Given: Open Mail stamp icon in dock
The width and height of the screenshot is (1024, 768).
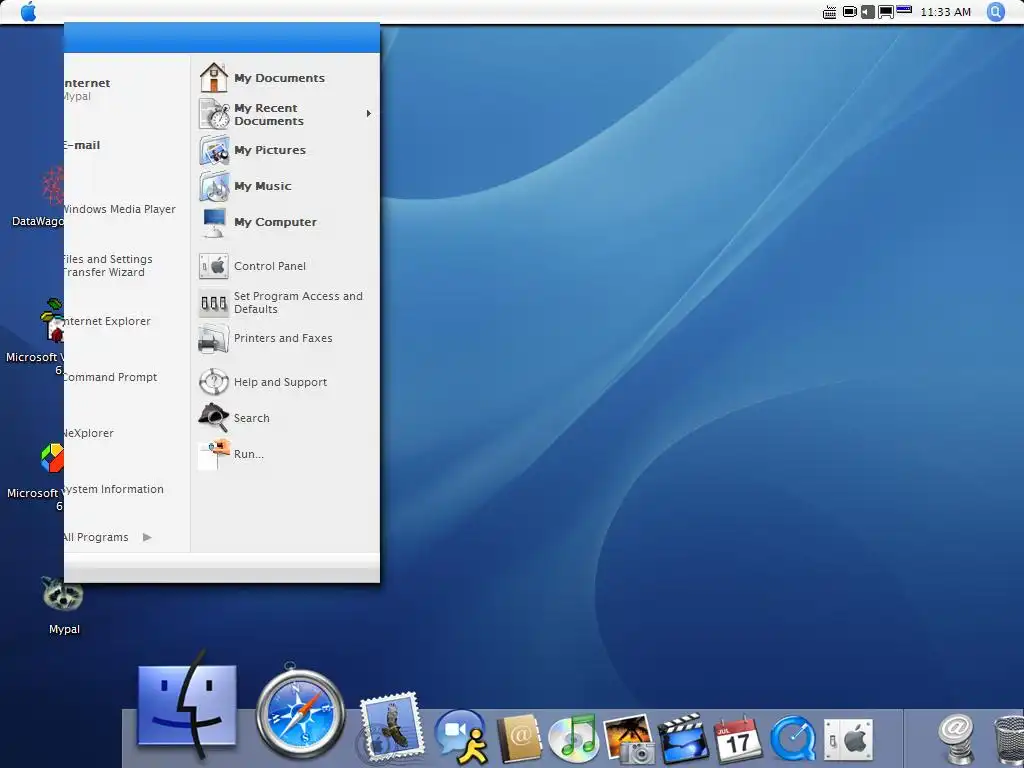Looking at the screenshot, I should (x=391, y=726).
